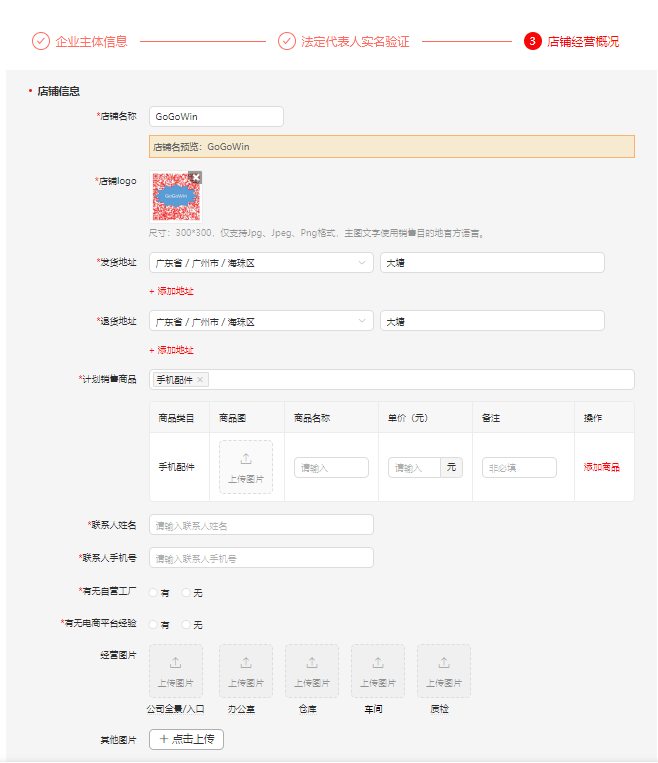This screenshot has width=658, height=763.
Task: Click the 企业主体信息 step checkmark icon
Action: point(41,41)
